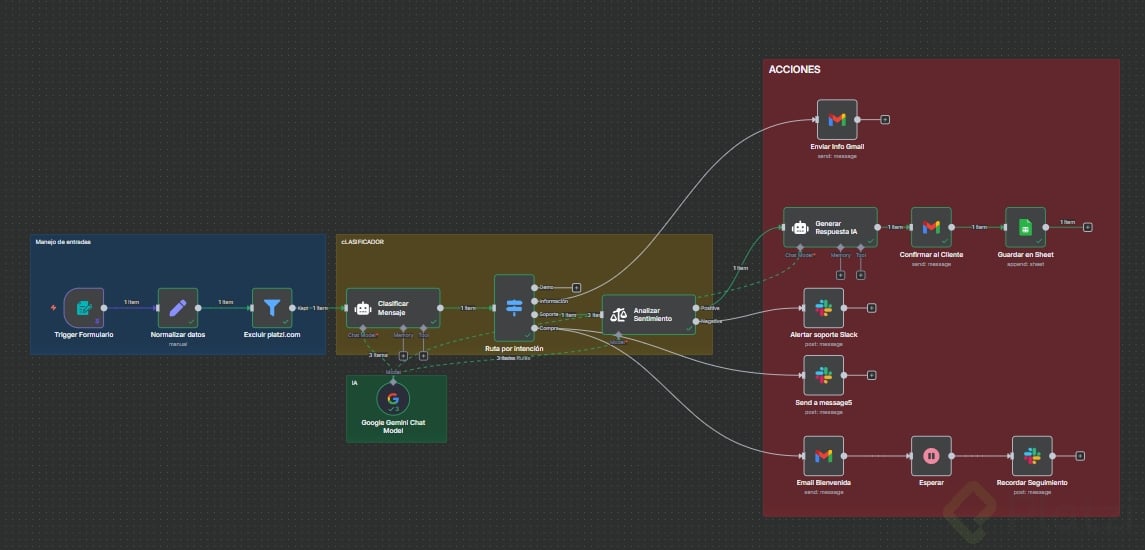This screenshot has width=1145, height=550.
Task: Add a node on the Demo output
Action: click(x=576, y=288)
